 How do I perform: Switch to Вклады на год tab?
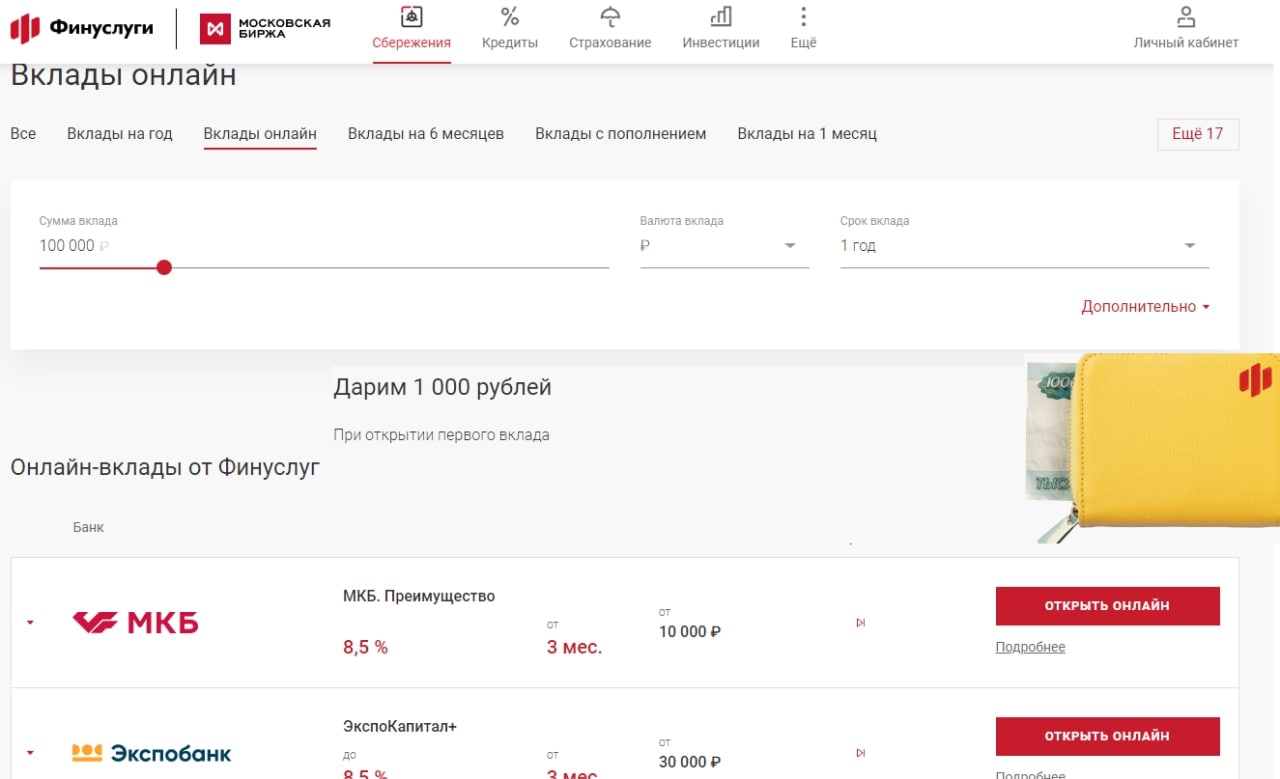point(120,134)
